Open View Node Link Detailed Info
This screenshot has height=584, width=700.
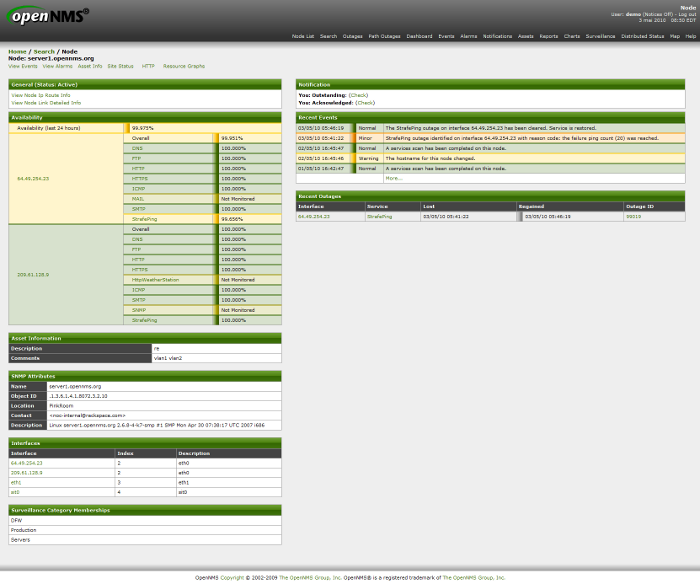click(46, 102)
